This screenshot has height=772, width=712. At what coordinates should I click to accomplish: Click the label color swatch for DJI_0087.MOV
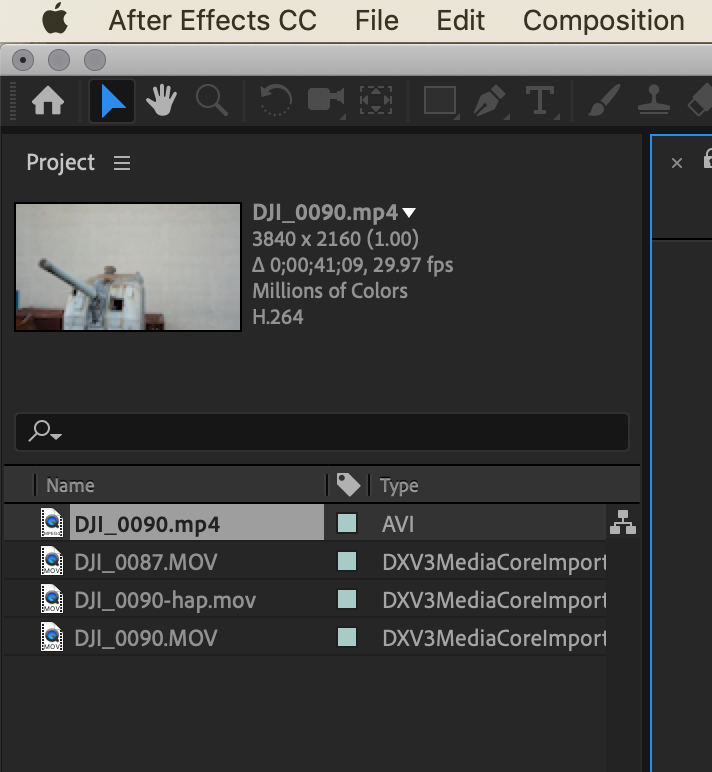(x=347, y=562)
